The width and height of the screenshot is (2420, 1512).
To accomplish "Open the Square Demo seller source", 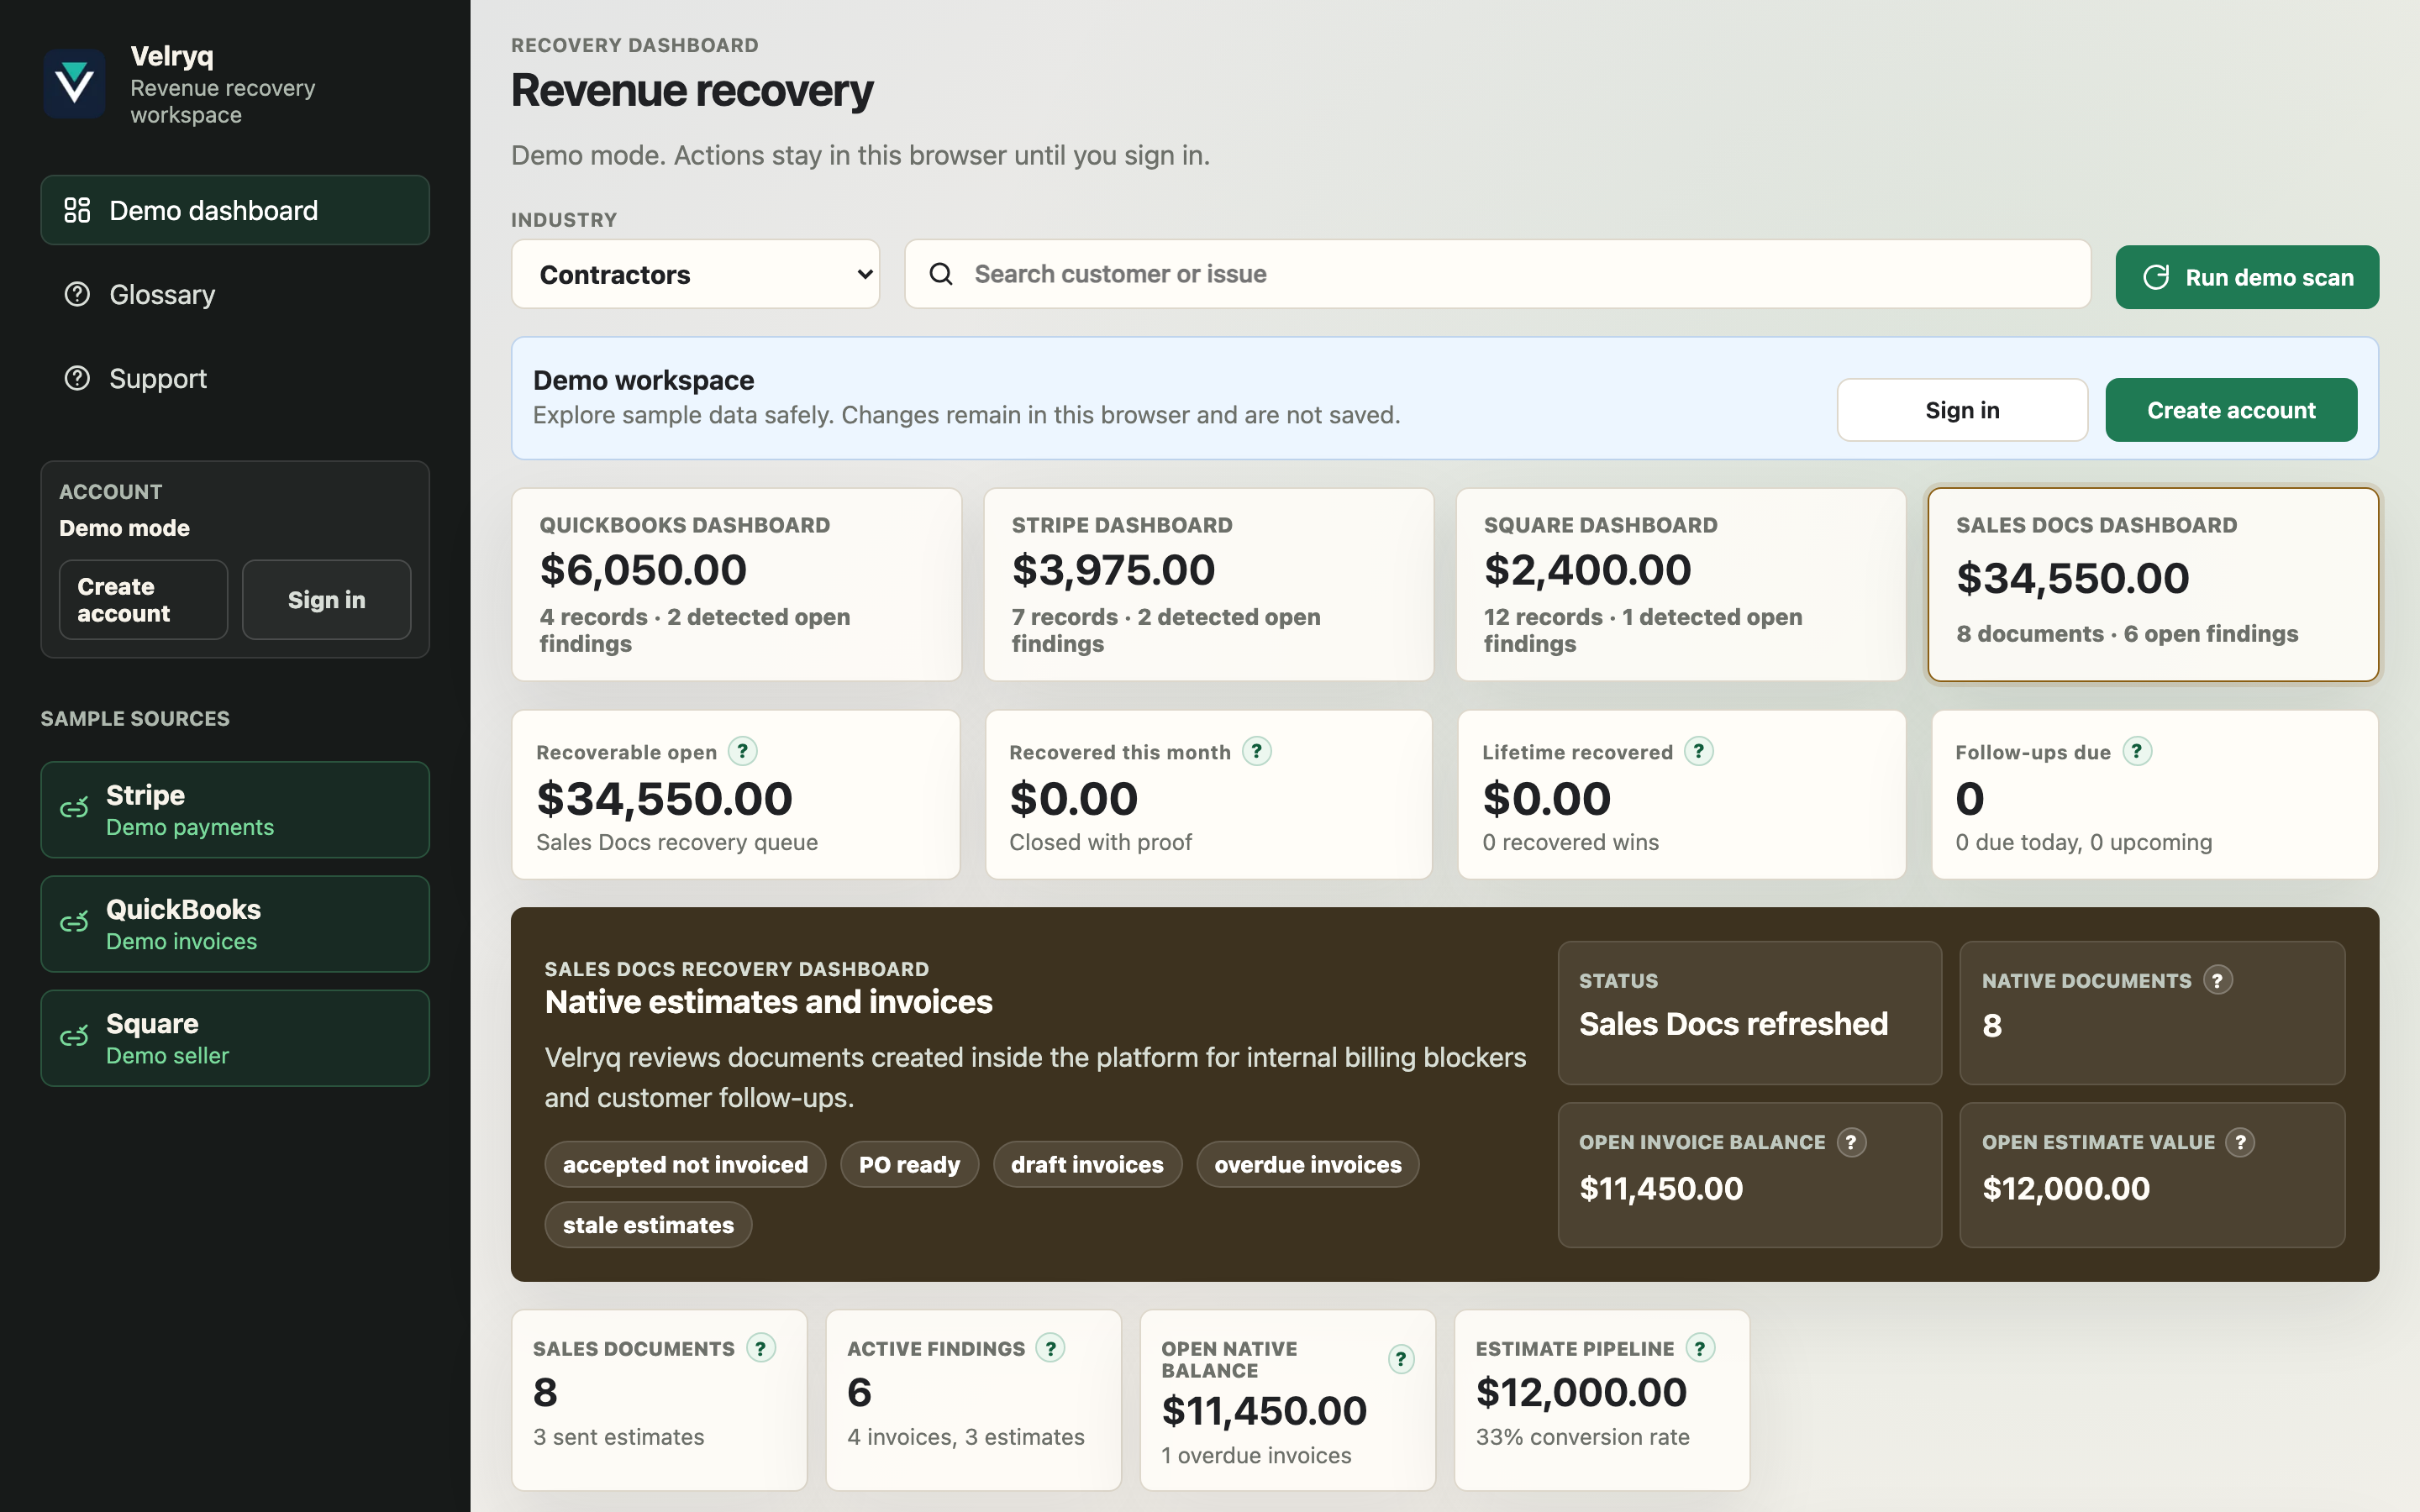I will click(235, 1038).
